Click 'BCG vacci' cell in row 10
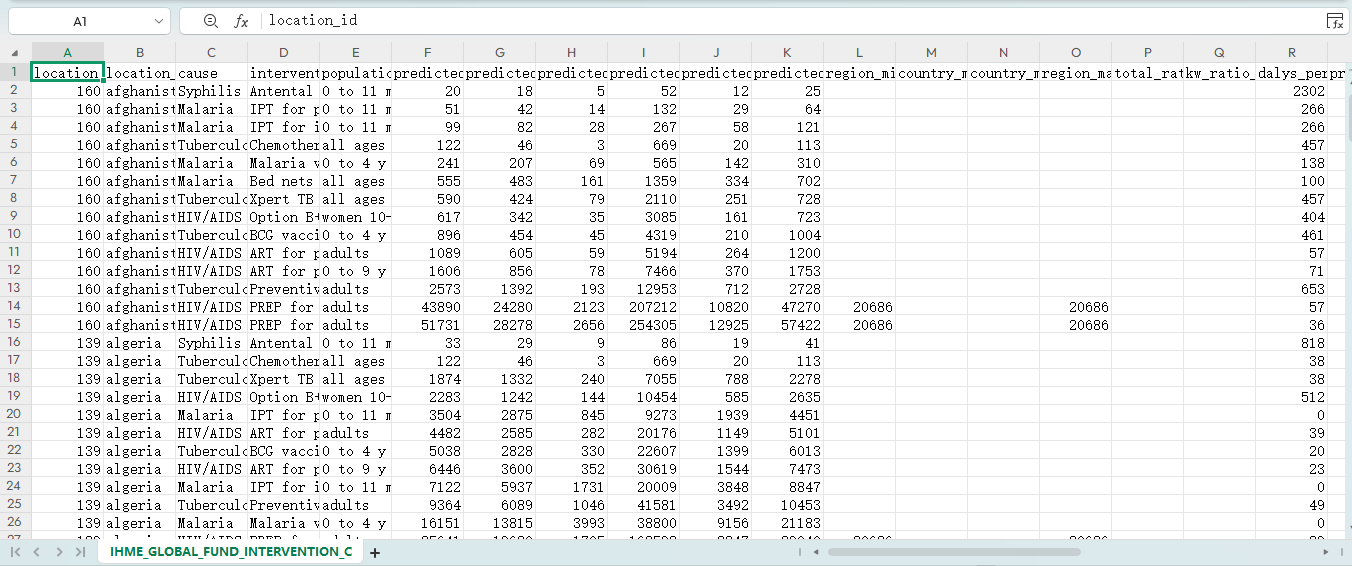Screen dimensions: 1352x566 pos(283,234)
